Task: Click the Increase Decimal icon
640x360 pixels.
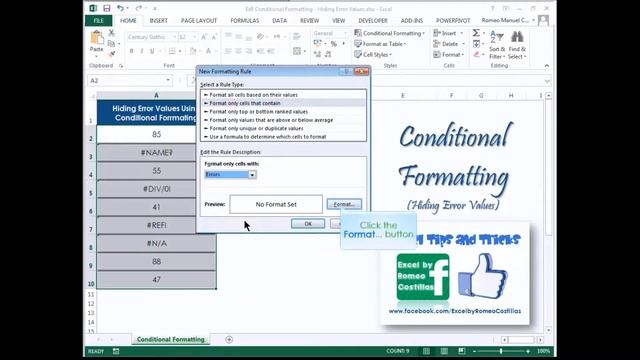Action: tap(318, 54)
